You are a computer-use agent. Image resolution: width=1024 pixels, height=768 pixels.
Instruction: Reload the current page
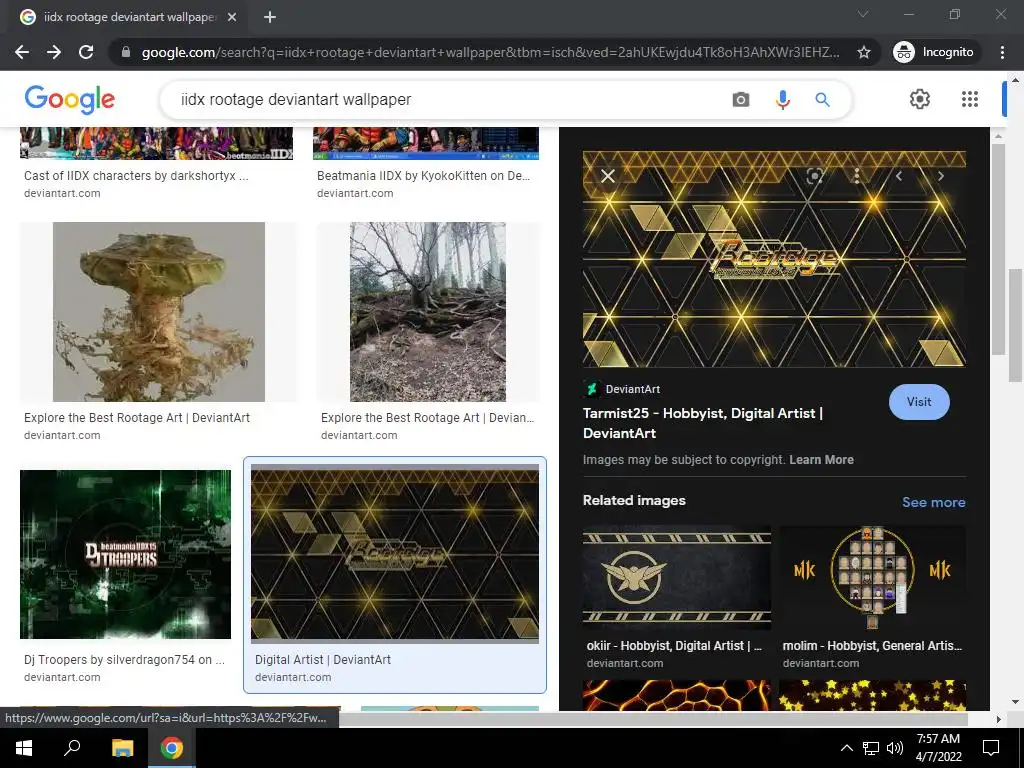(86, 52)
